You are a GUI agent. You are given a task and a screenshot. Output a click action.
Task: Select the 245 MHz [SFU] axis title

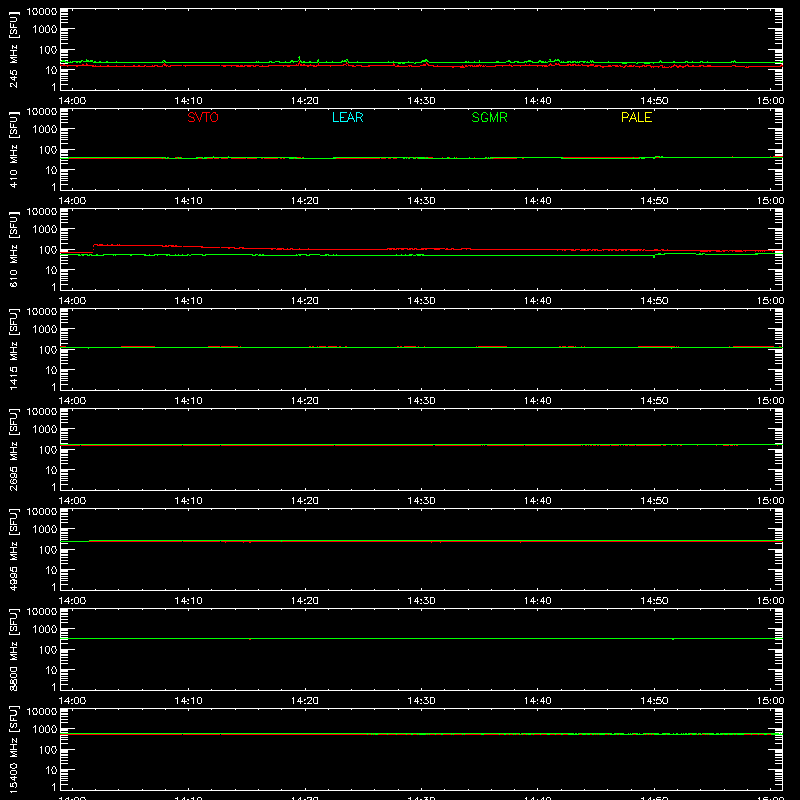click(14, 49)
